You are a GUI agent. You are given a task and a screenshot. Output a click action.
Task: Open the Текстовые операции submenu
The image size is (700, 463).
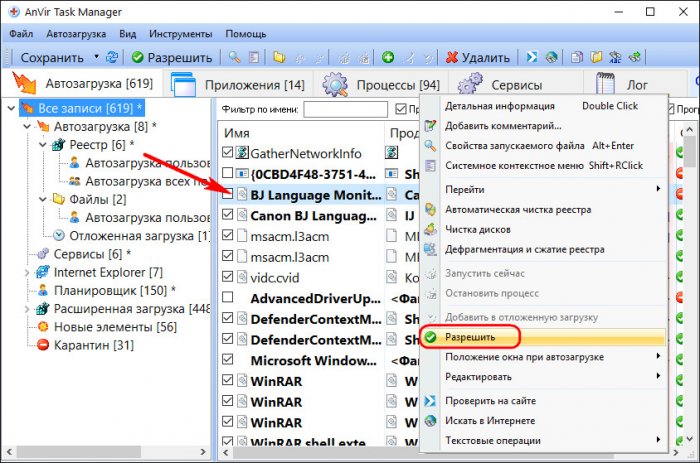pyautogui.click(x=553, y=441)
